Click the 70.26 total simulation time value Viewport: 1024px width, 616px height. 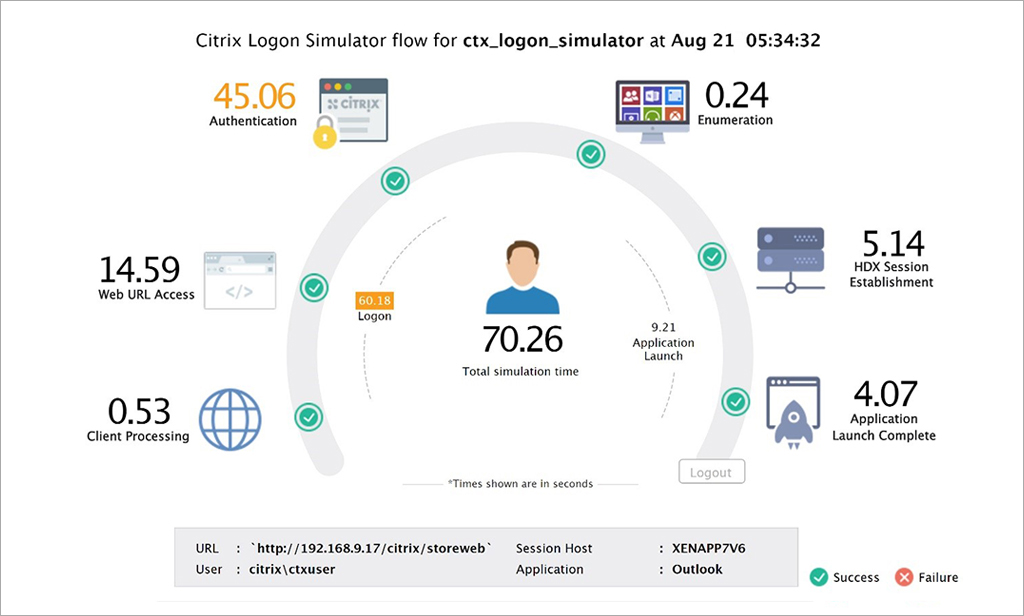pos(522,340)
